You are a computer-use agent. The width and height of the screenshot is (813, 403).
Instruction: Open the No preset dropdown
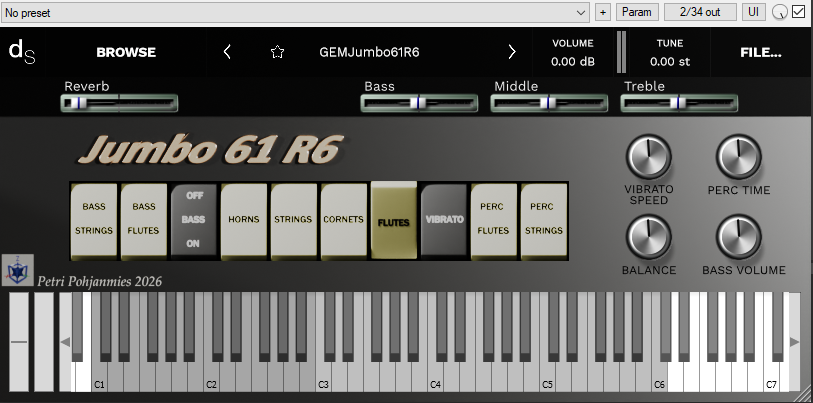click(x=295, y=12)
